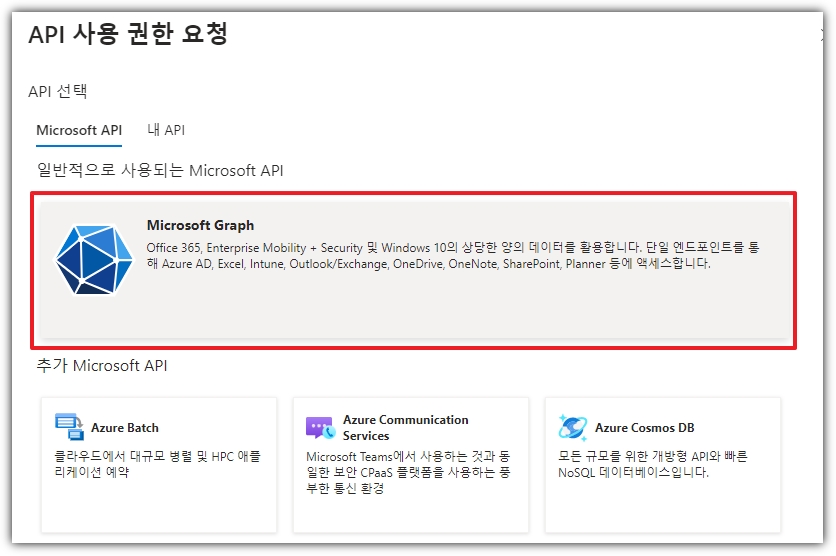Click the 추가 Microsoft API heading
Screen dimensions: 836x556
102,366
